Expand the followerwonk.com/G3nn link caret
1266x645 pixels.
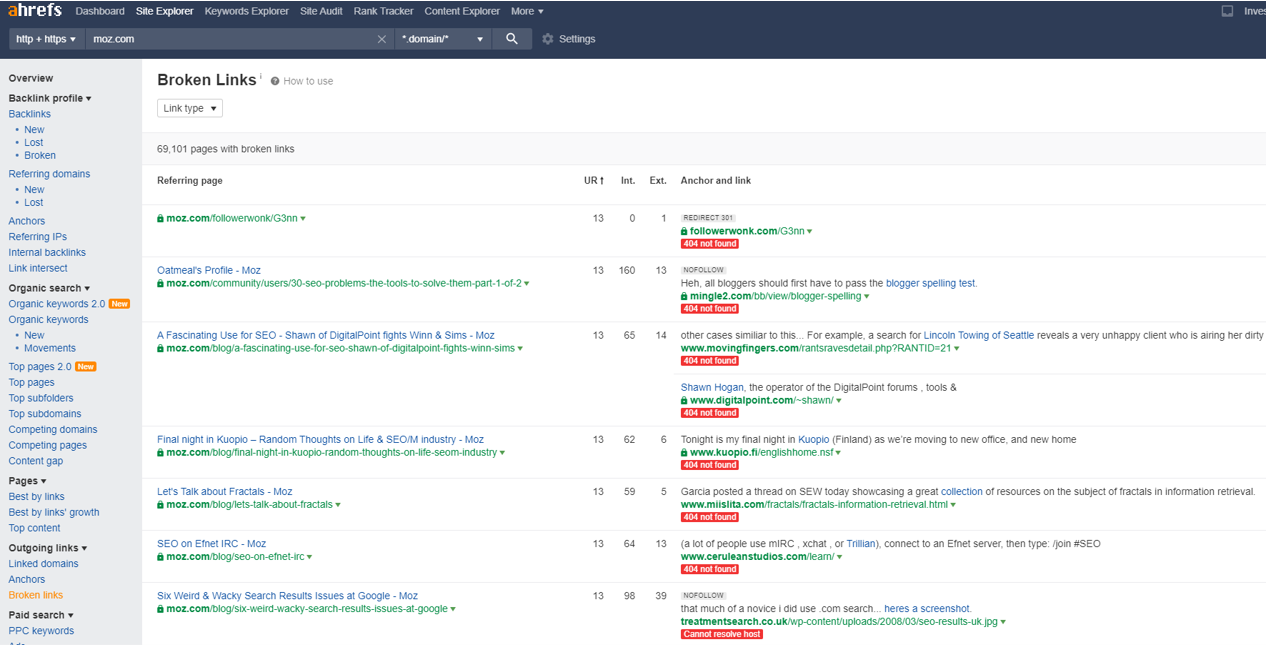pyautogui.click(x=809, y=232)
